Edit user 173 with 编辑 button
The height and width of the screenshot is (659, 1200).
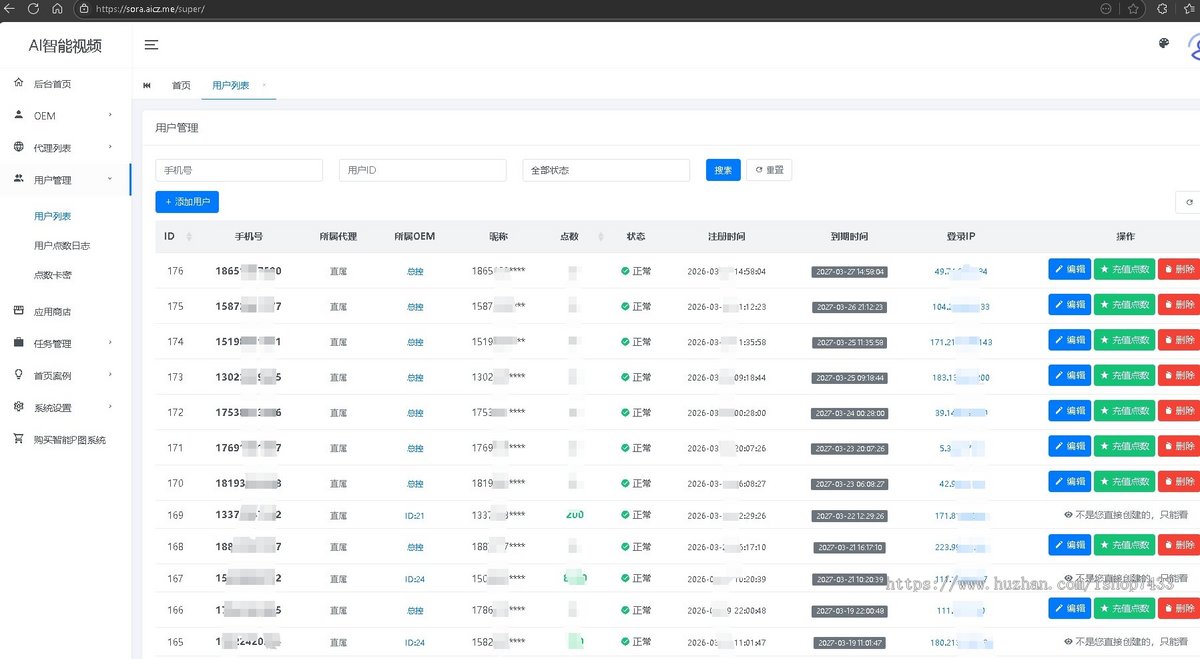pyautogui.click(x=1070, y=375)
